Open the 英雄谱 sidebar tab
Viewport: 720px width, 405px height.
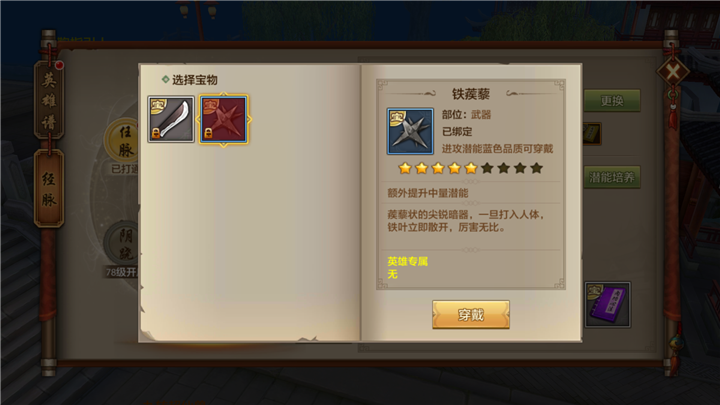pos(49,100)
